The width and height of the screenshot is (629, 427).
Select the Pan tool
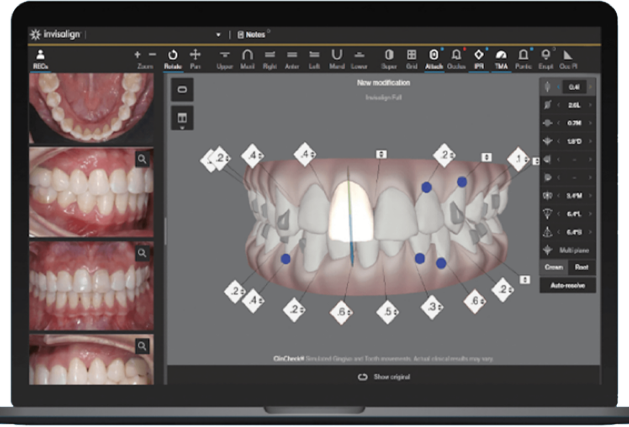(x=195, y=59)
